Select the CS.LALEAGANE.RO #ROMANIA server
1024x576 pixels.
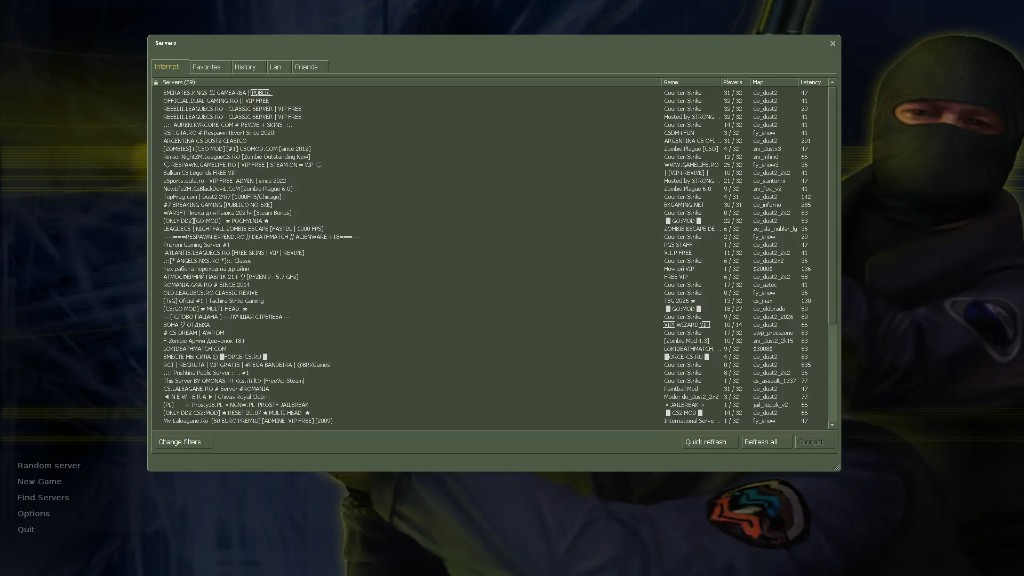(490, 389)
